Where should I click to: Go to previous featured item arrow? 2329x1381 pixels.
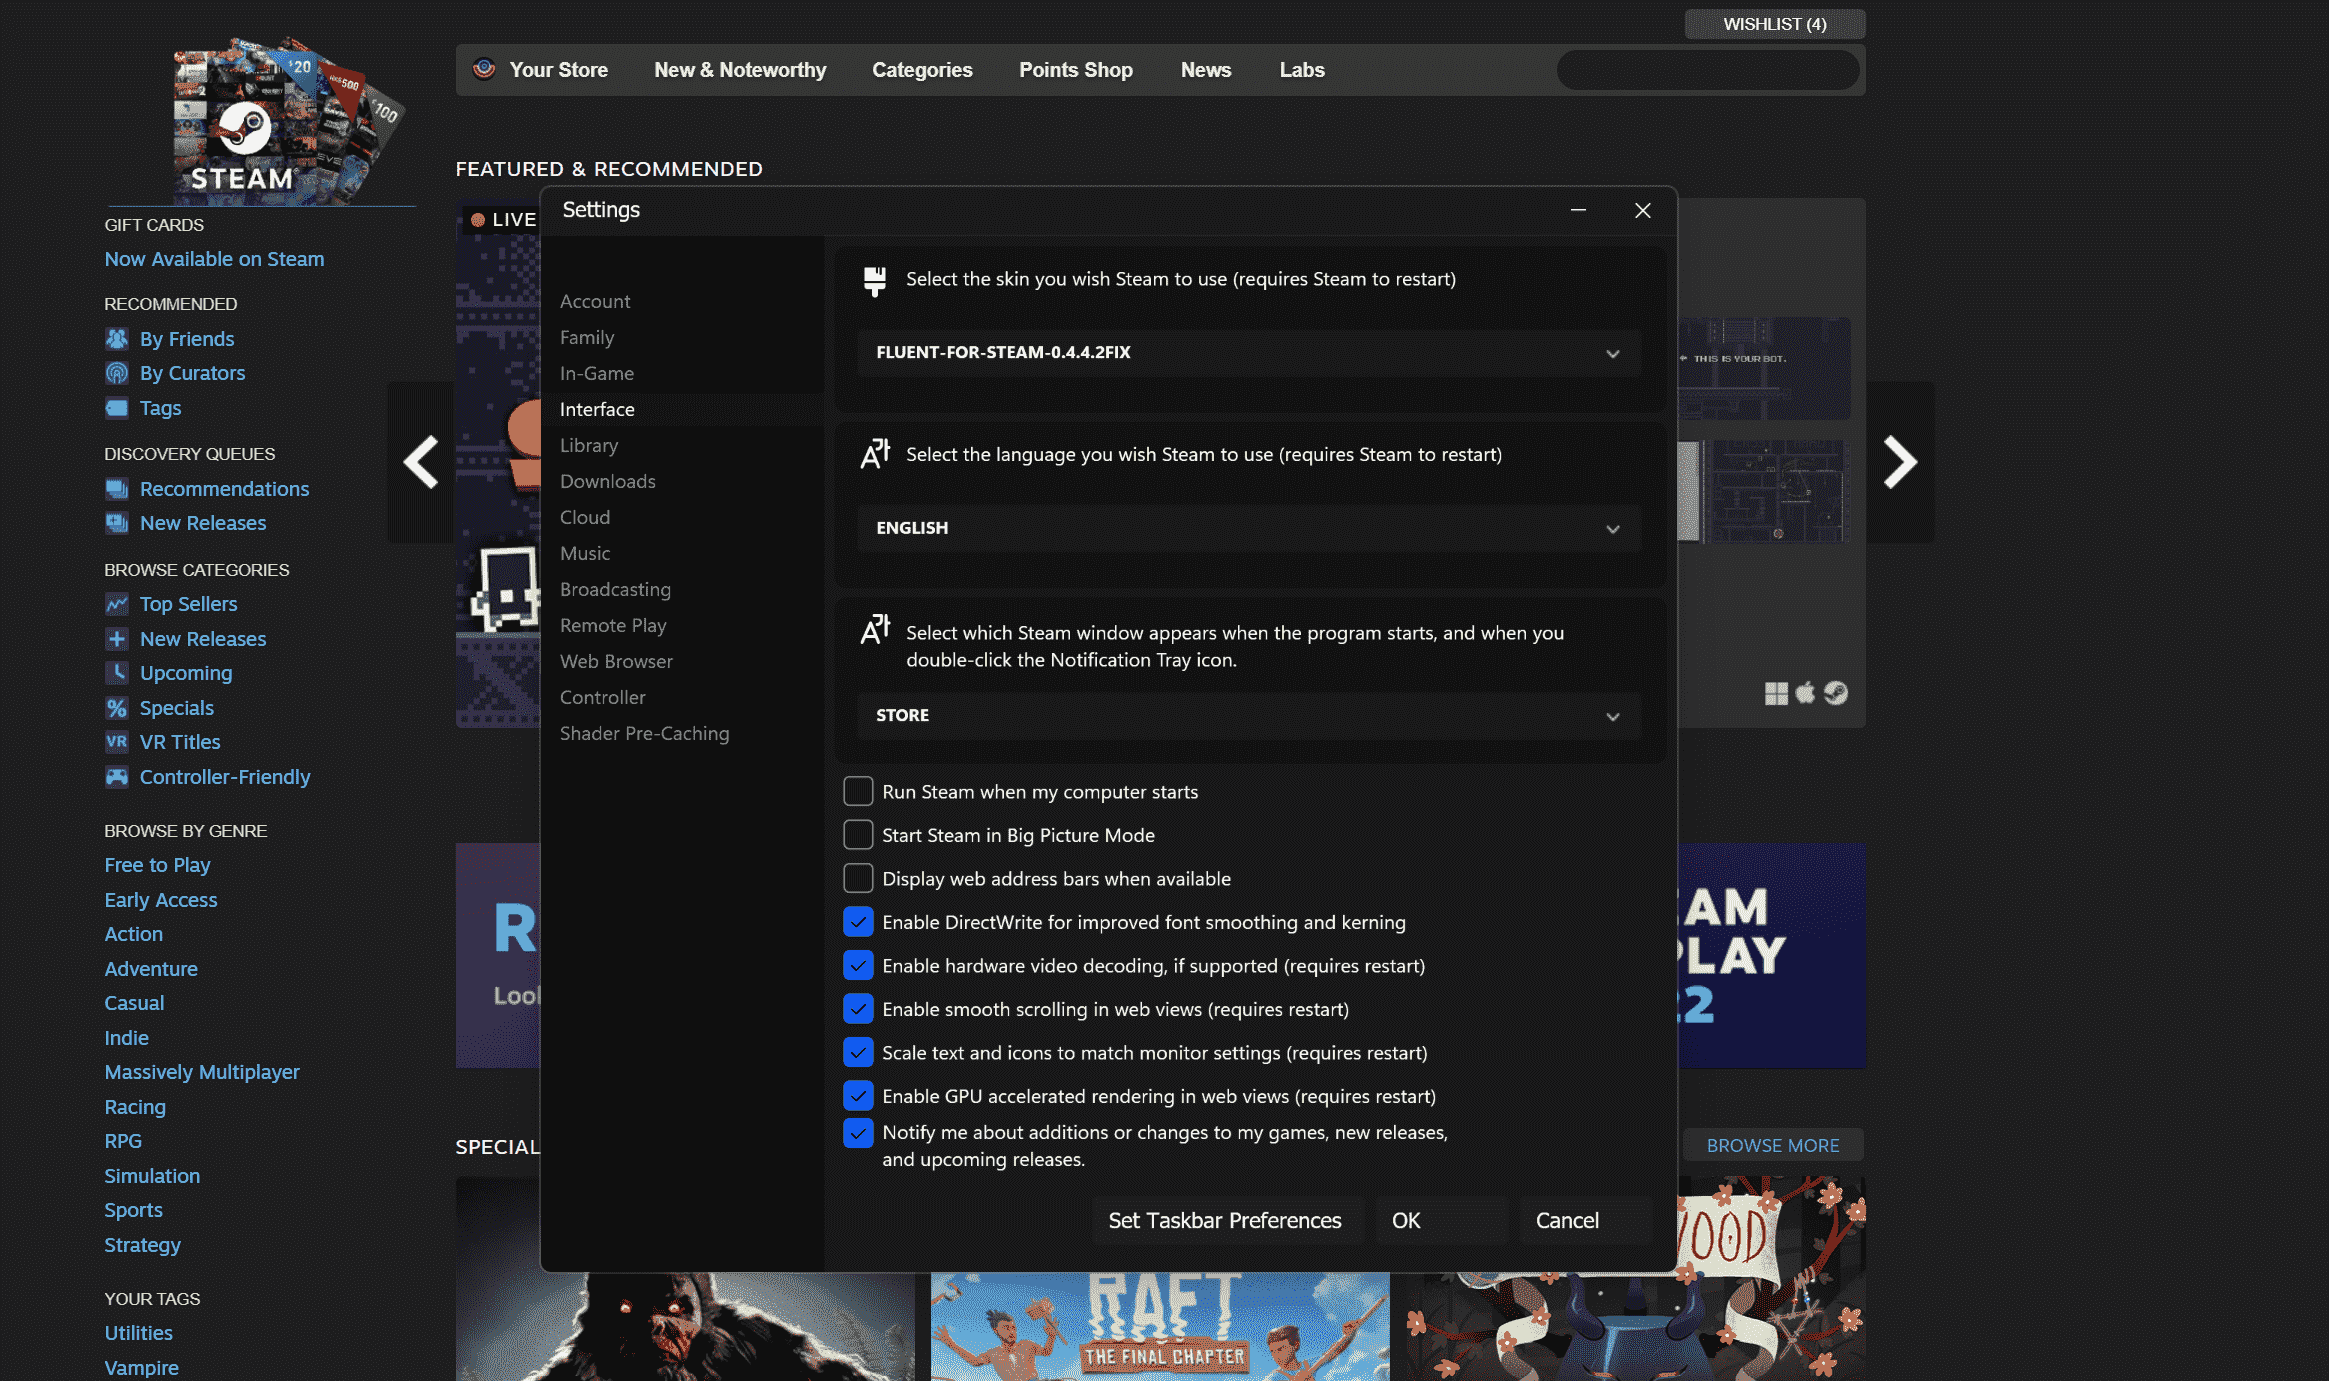421,462
